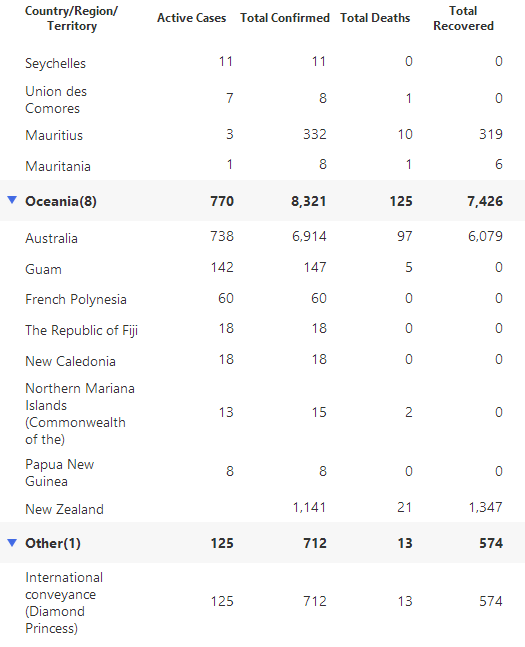Screen dimensions: 525x647
Task: Click the Country/Region/Territory header
Action: [71, 18]
